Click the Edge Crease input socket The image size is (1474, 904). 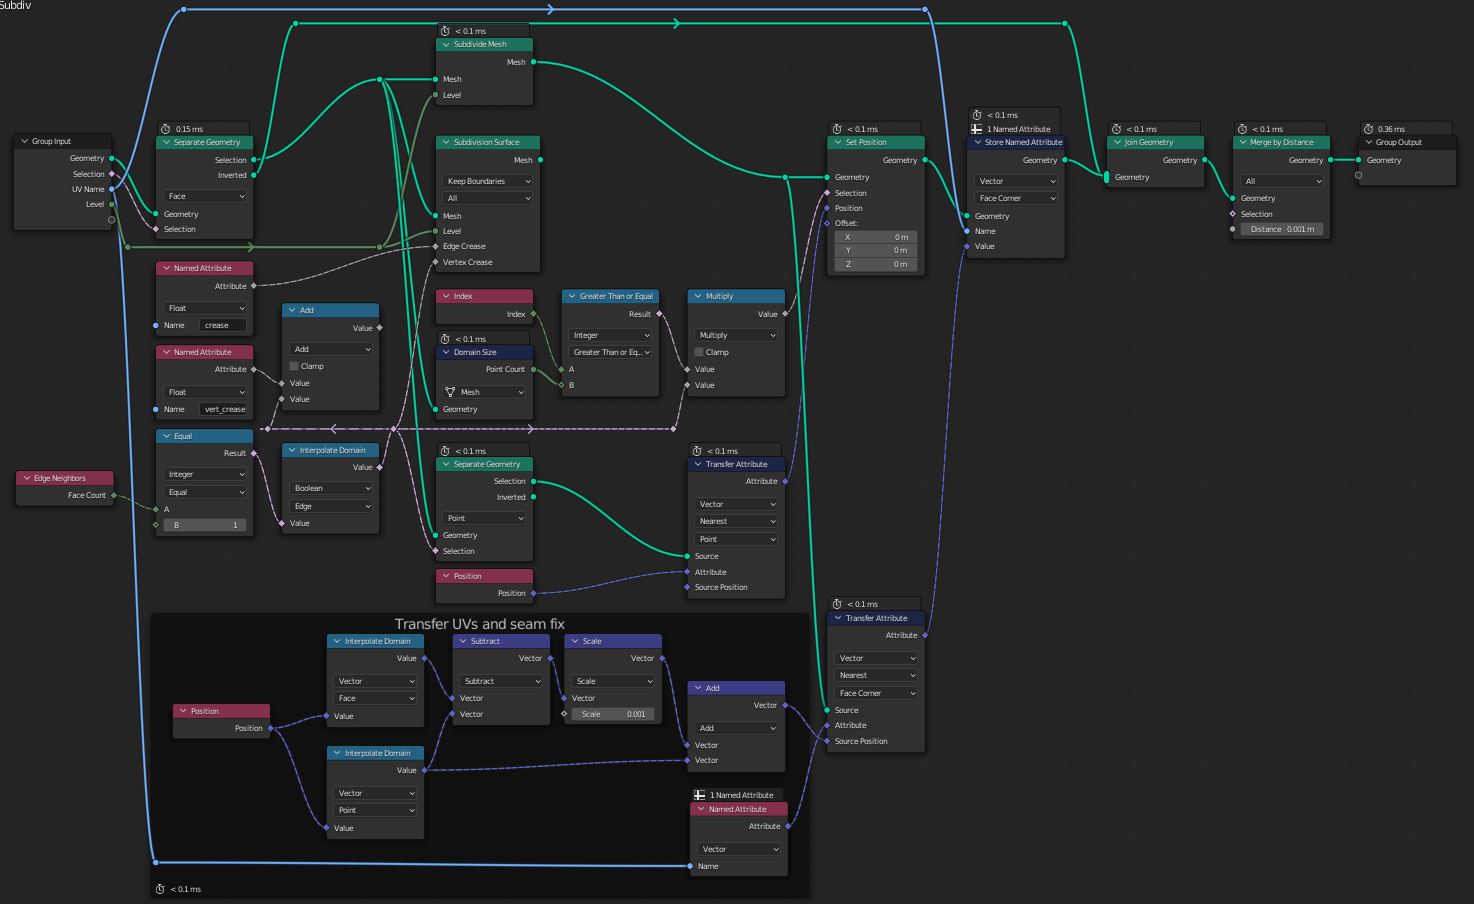tap(435, 246)
